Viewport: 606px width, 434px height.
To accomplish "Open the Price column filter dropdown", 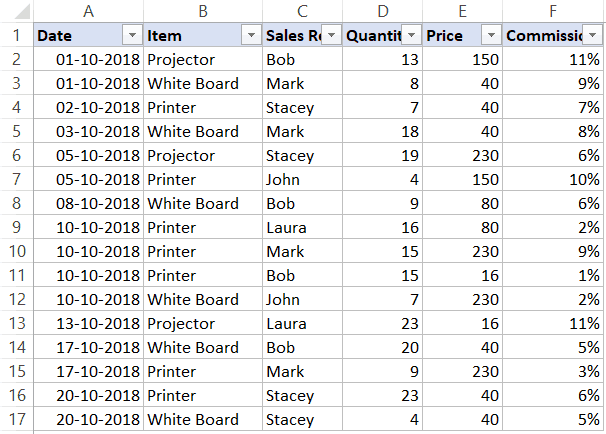I will [491, 35].
